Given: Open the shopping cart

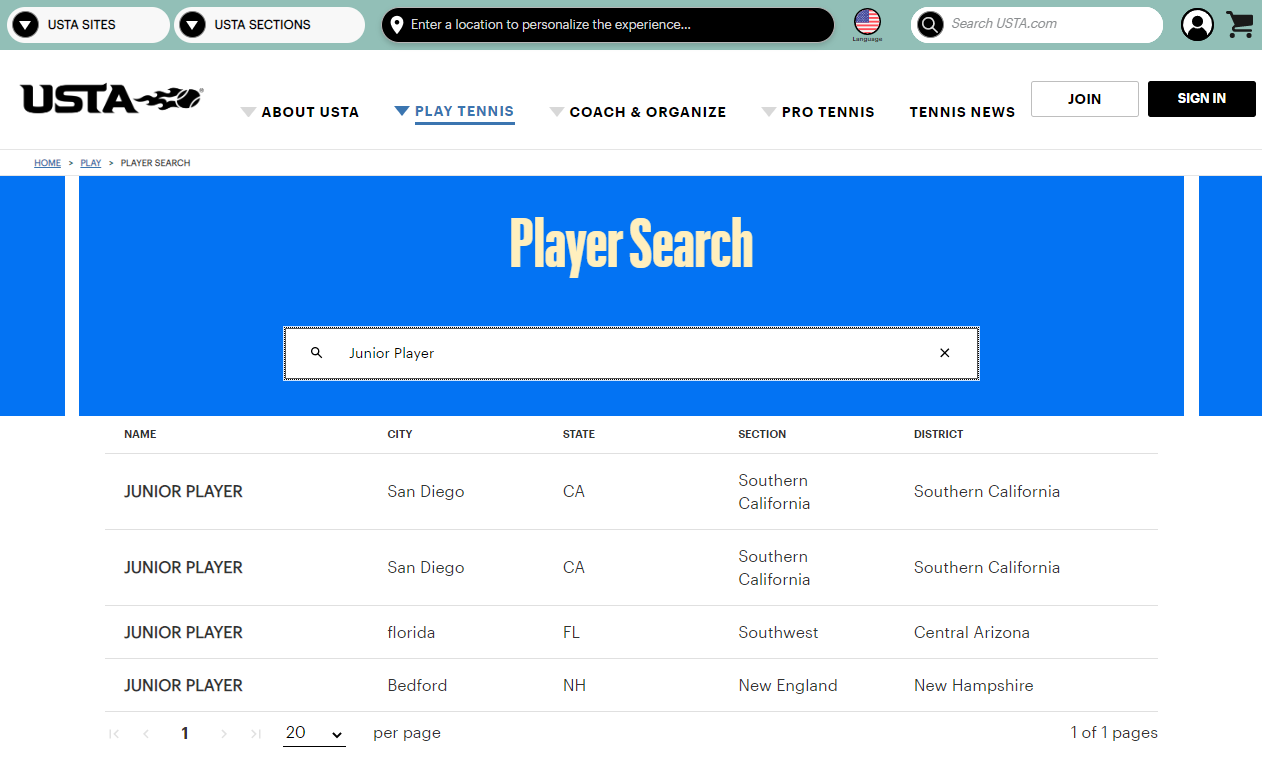Looking at the screenshot, I should click(1239, 24).
